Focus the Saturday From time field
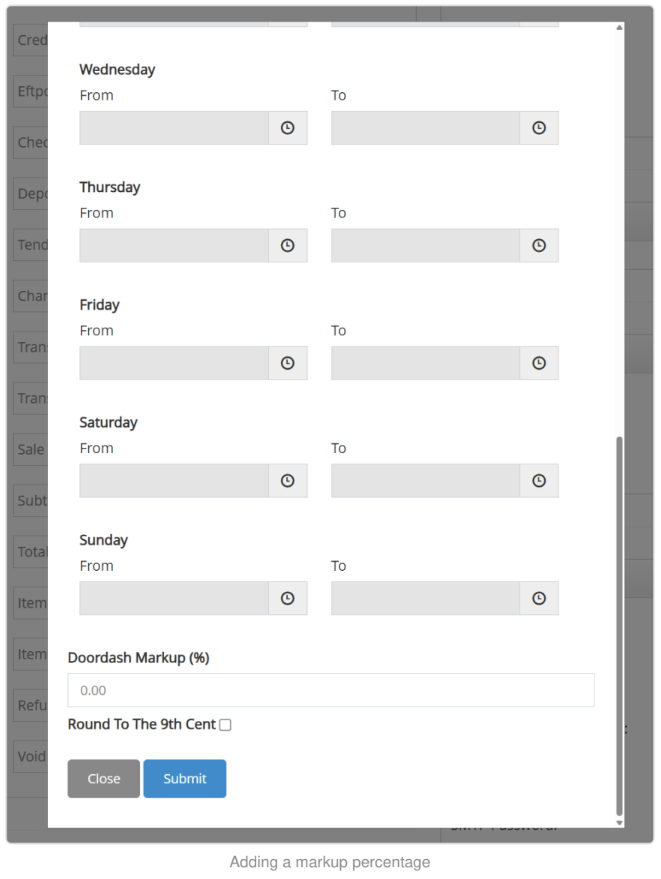This screenshot has width=661, height=879. tap(174, 480)
